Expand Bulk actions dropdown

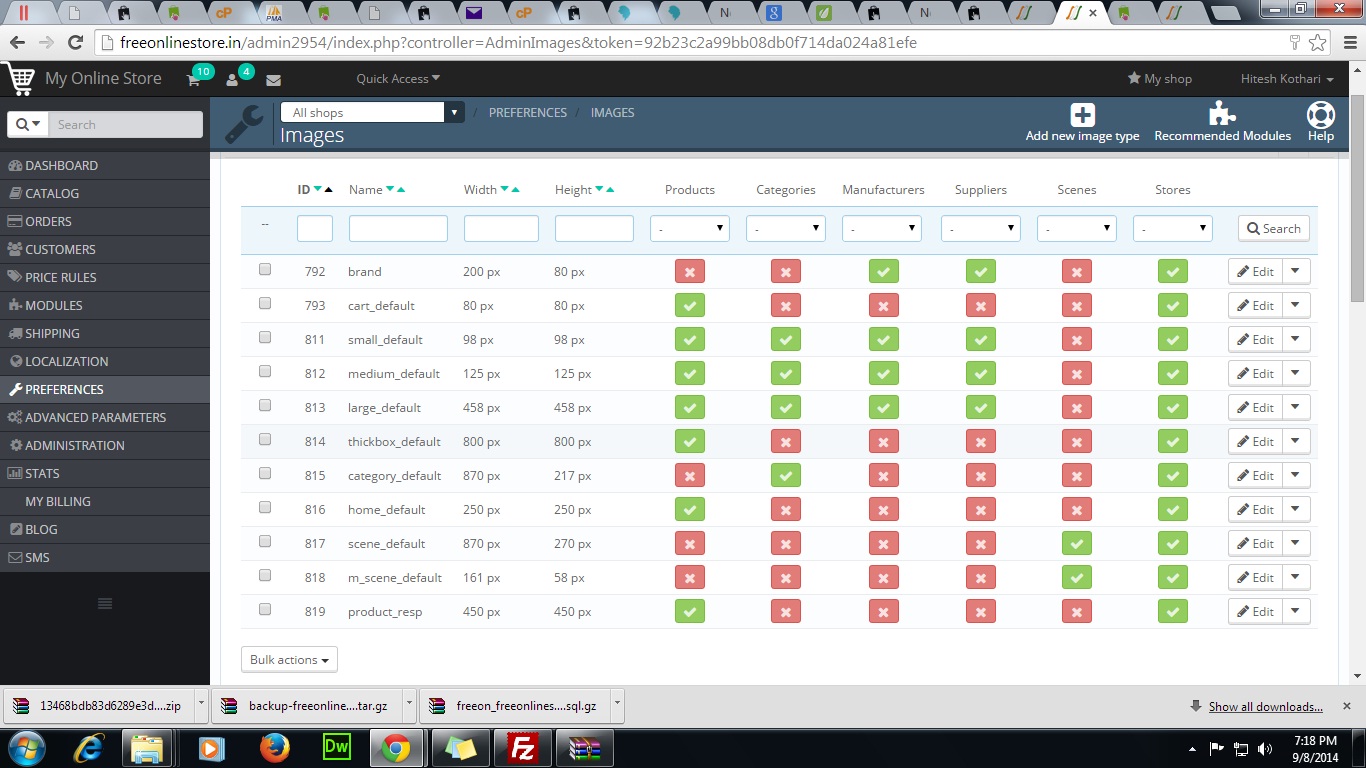[289, 660]
